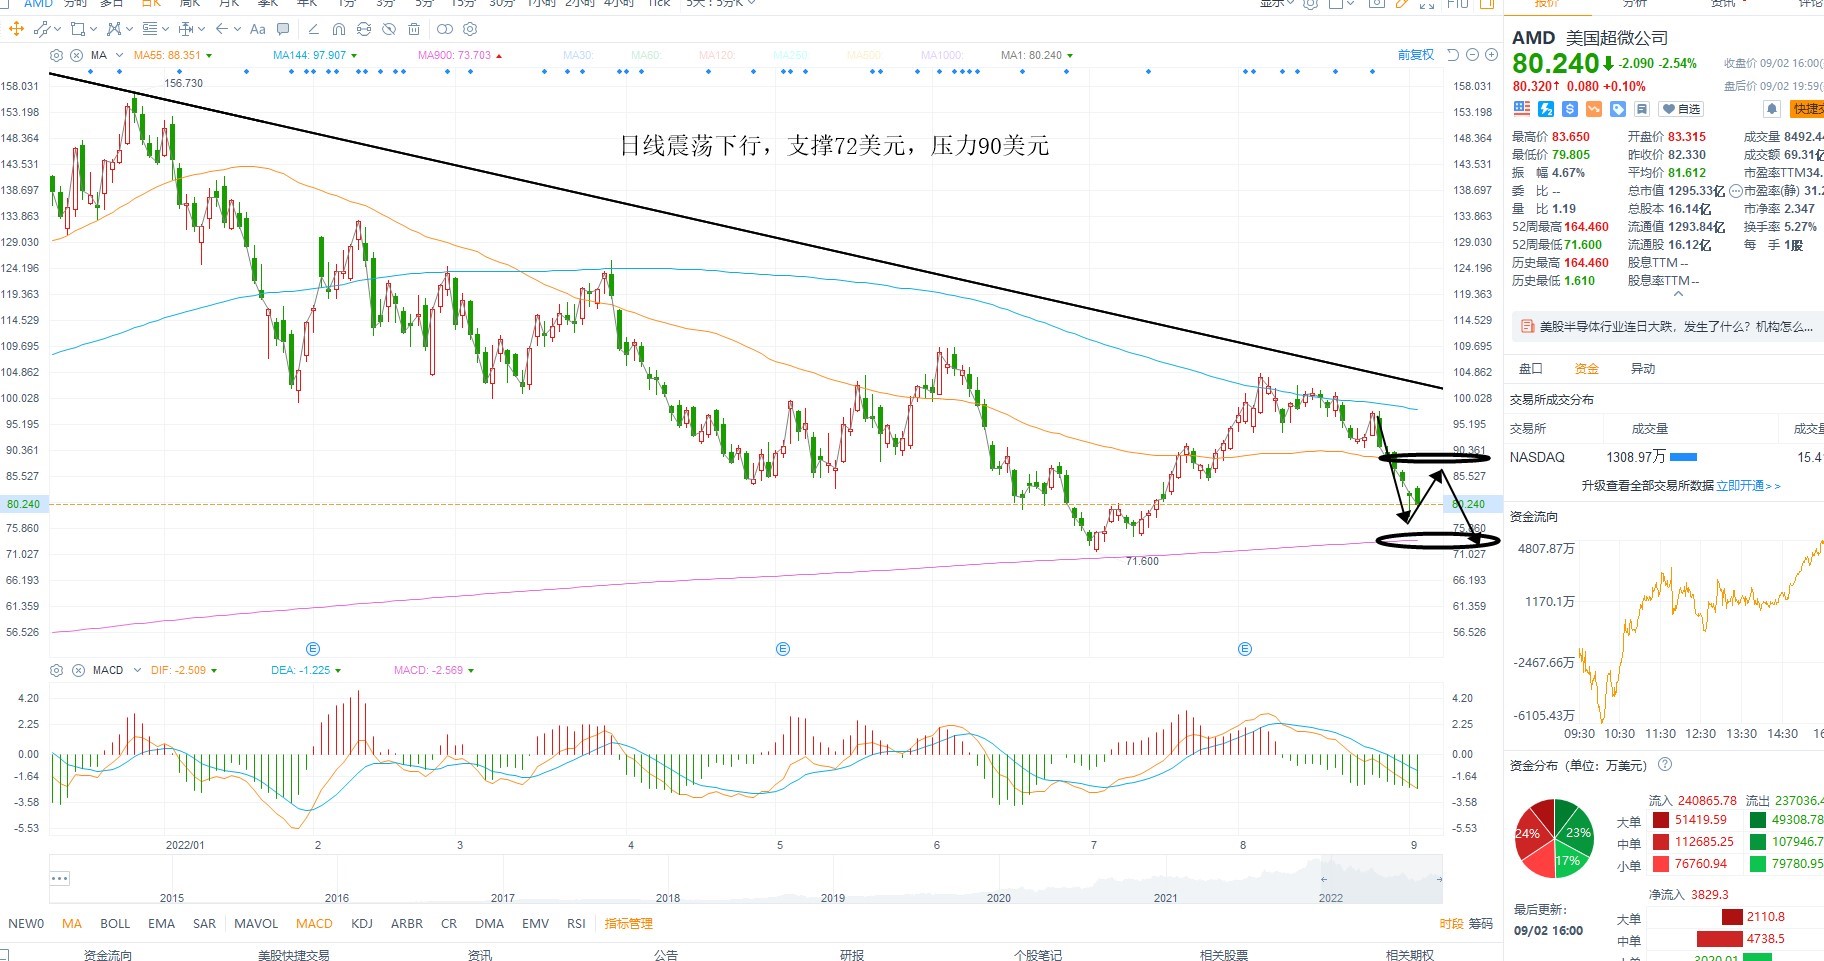Image resolution: width=1824 pixels, height=961 pixels.
Task: Toggle the magnet snap mode
Action: [339, 29]
